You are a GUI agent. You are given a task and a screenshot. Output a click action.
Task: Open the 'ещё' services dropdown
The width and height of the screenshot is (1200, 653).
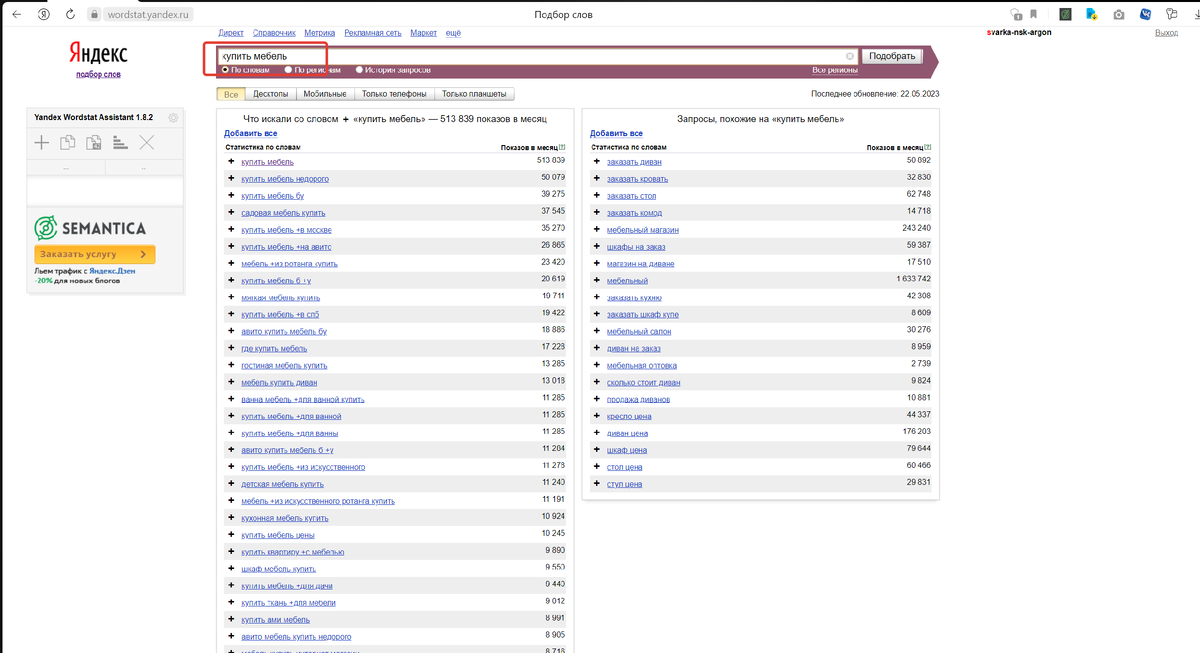tap(453, 33)
